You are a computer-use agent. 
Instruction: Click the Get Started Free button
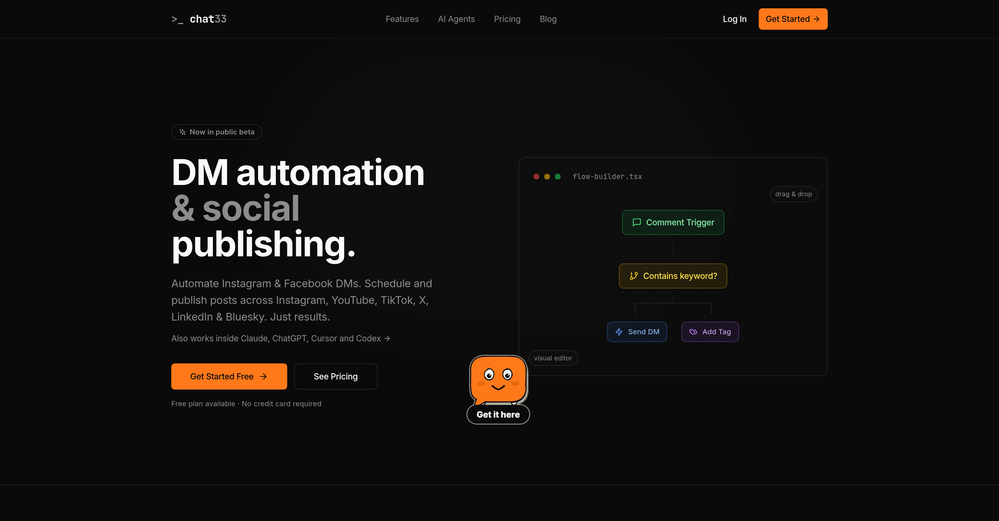pyautogui.click(x=229, y=376)
